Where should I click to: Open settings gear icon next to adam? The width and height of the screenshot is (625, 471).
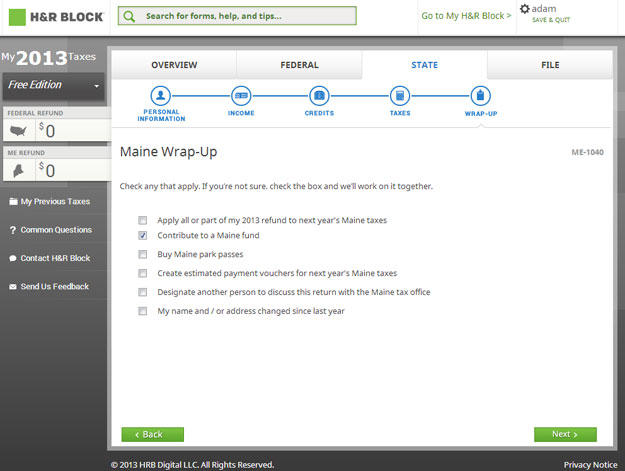(x=525, y=9)
